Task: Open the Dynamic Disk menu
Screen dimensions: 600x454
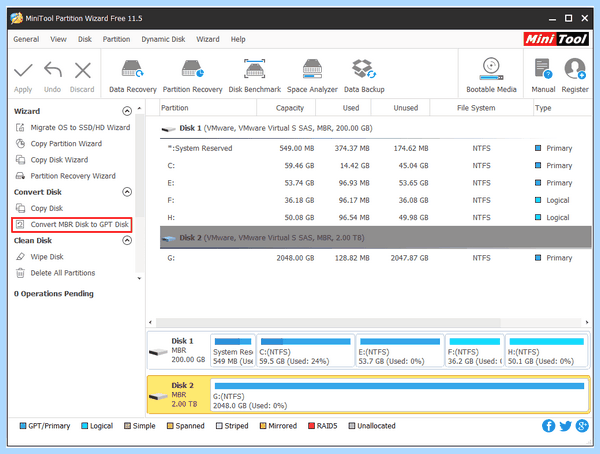Action: 163,39
